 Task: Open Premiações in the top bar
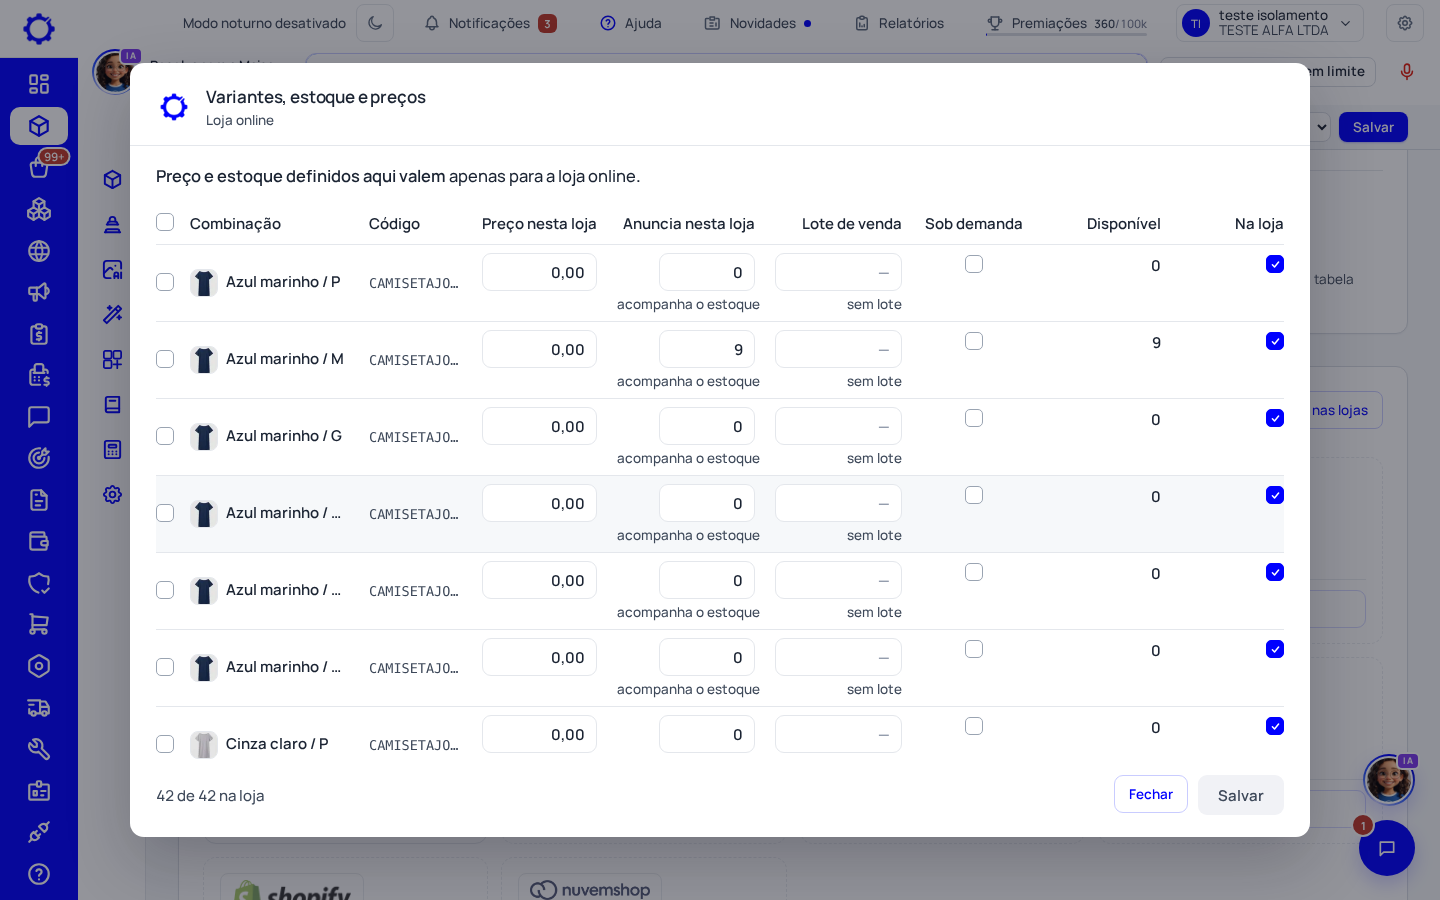coord(1066,23)
